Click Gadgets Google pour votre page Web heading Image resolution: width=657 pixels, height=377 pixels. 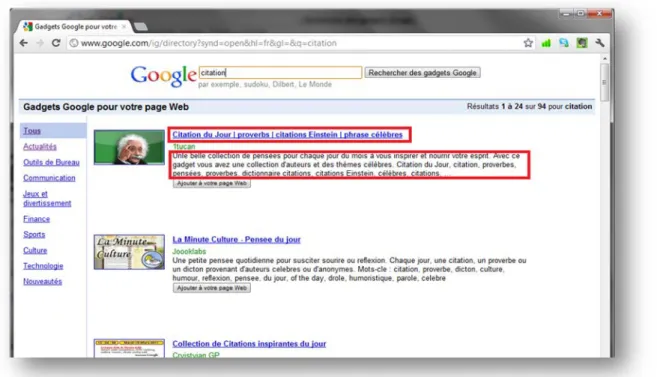[x=106, y=107]
